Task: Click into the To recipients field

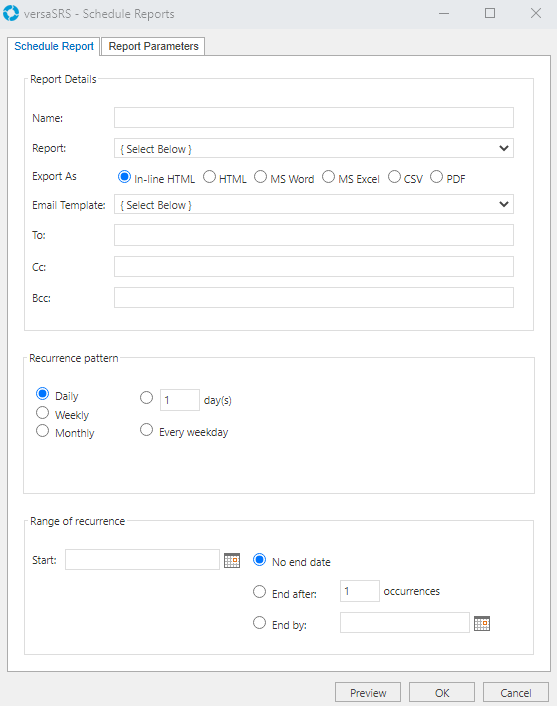Action: pos(313,235)
